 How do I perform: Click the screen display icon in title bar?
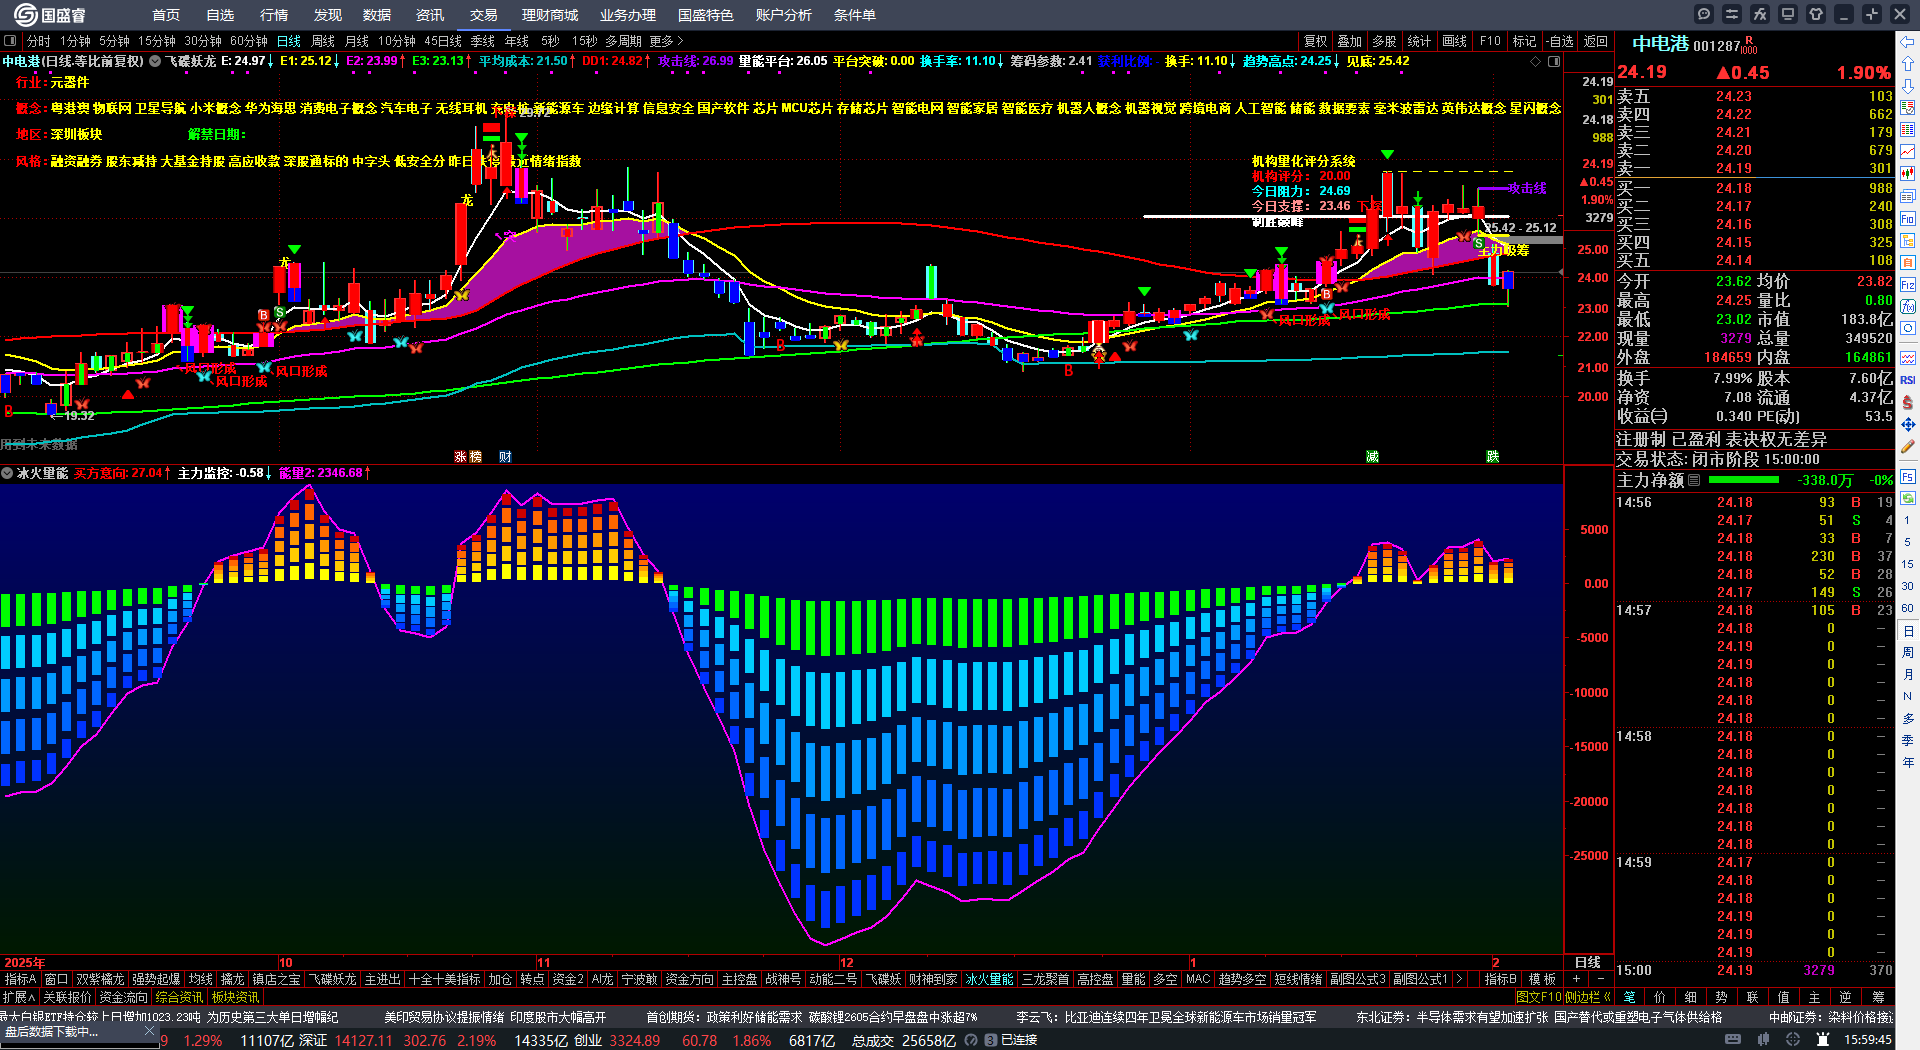(1788, 14)
